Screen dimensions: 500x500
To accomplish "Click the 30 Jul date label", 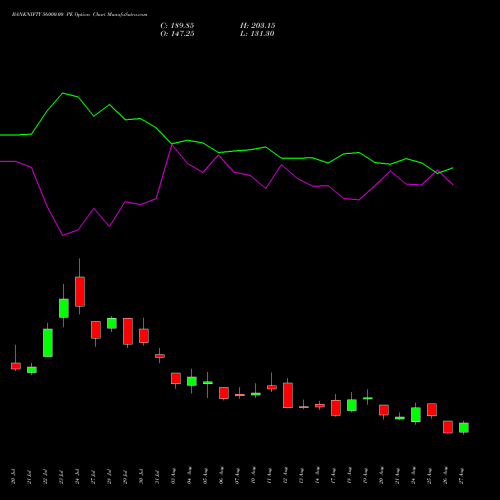I will pos(141,476).
